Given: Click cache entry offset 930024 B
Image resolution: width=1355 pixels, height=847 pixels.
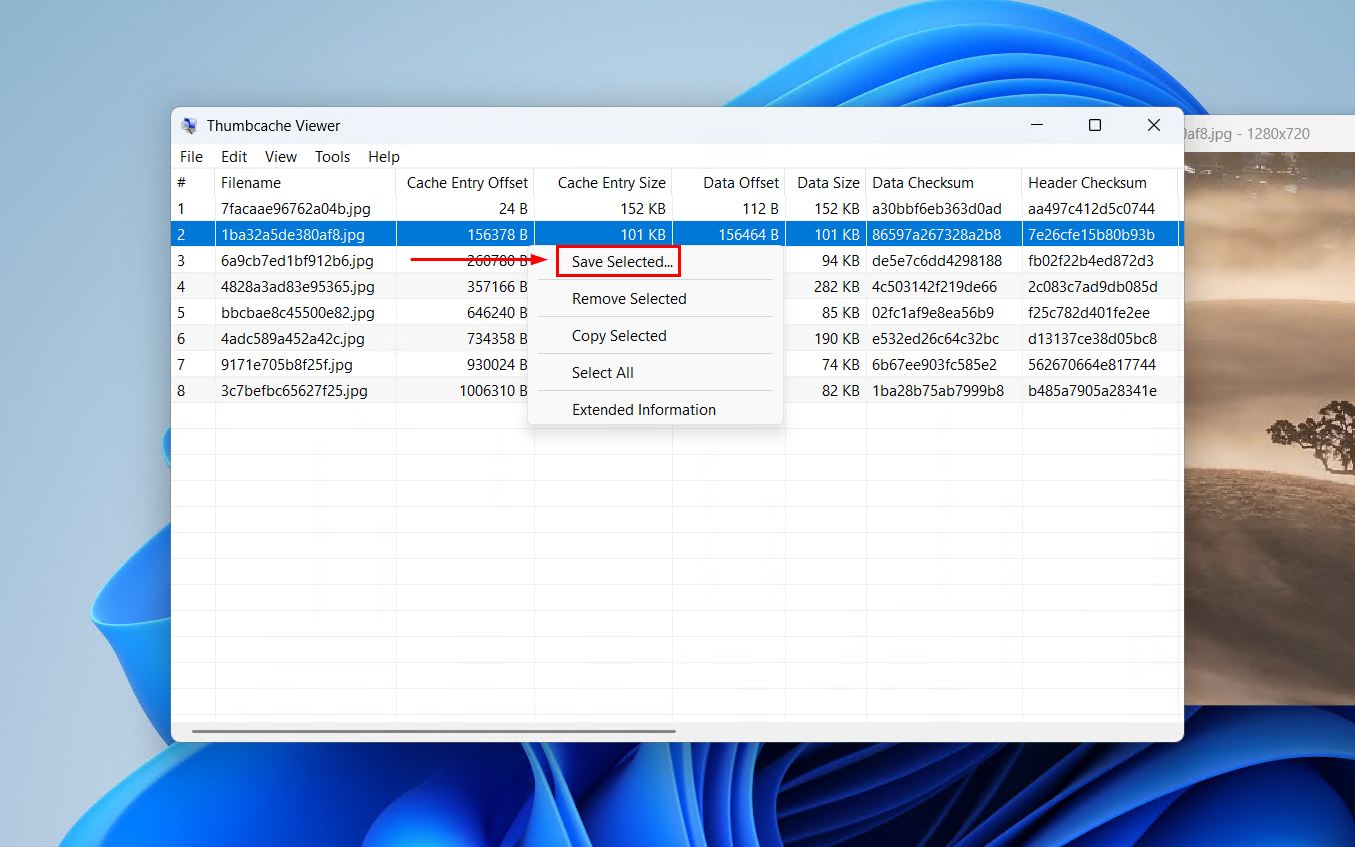Looking at the screenshot, I should click(497, 365).
